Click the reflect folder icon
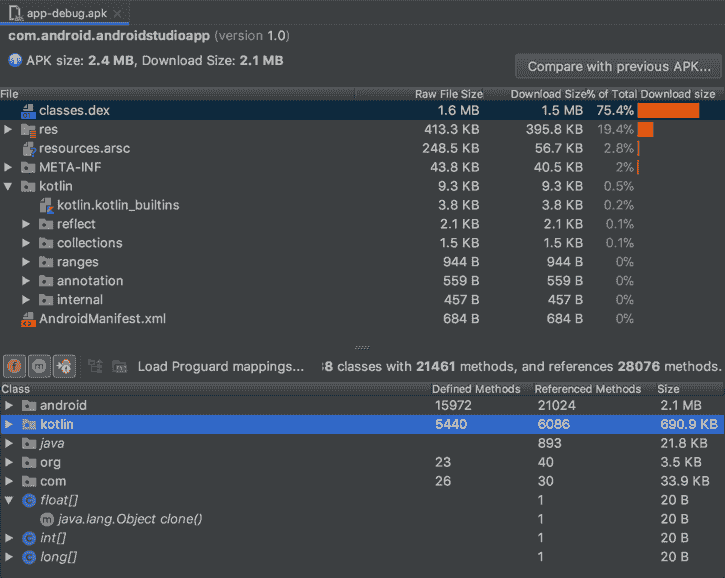725x578 pixels. click(x=46, y=224)
